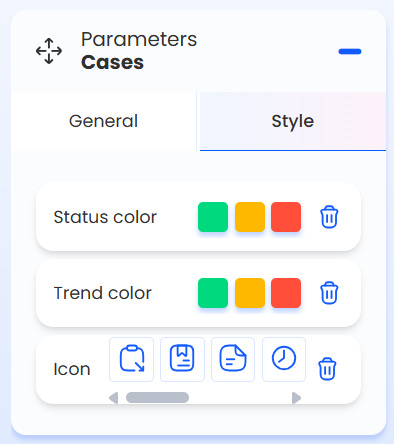Delete the Trend color row with its trash icon
This screenshot has height=444, width=394.
pyautogui.click(x=329, y=293)
